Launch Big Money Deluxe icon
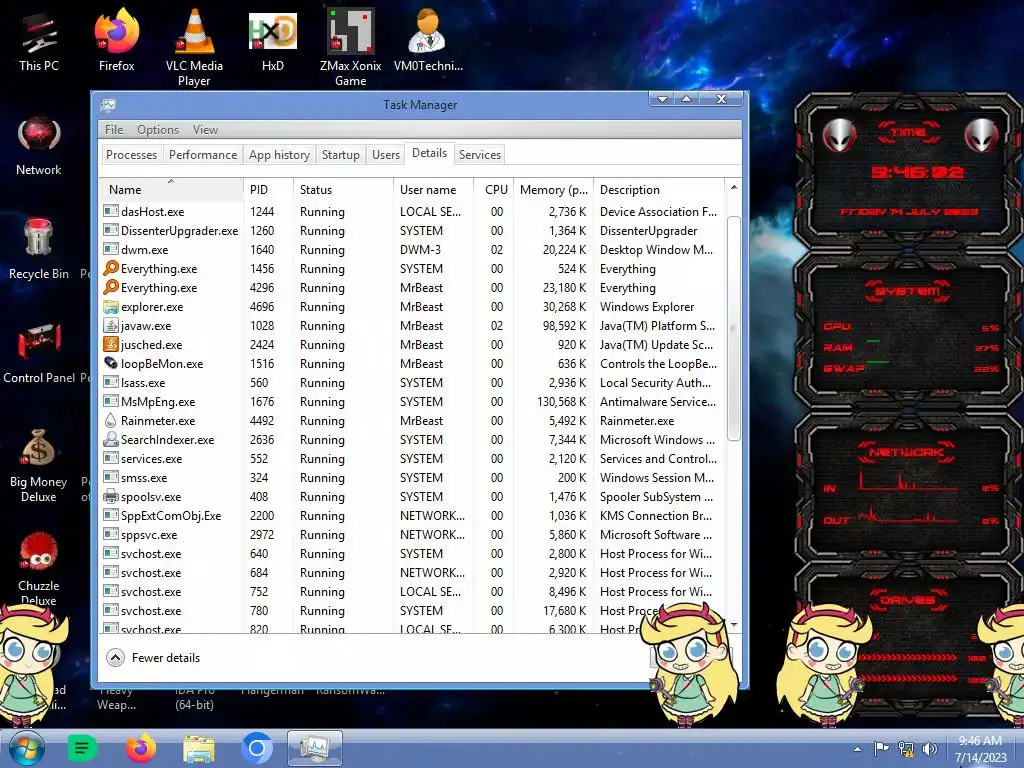 39,466
